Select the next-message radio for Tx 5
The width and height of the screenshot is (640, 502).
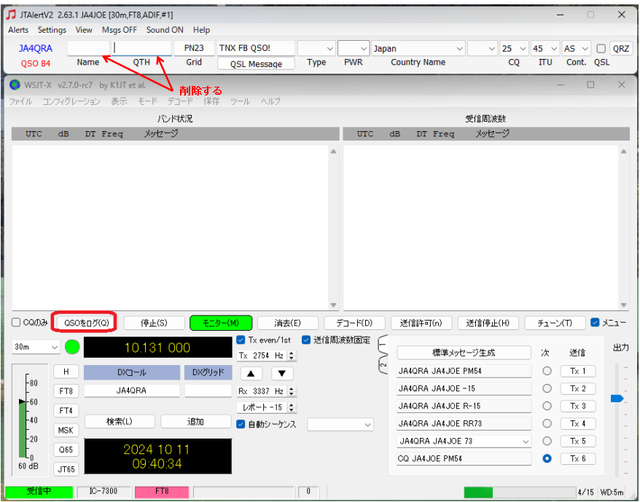click(x=547, y=441)
